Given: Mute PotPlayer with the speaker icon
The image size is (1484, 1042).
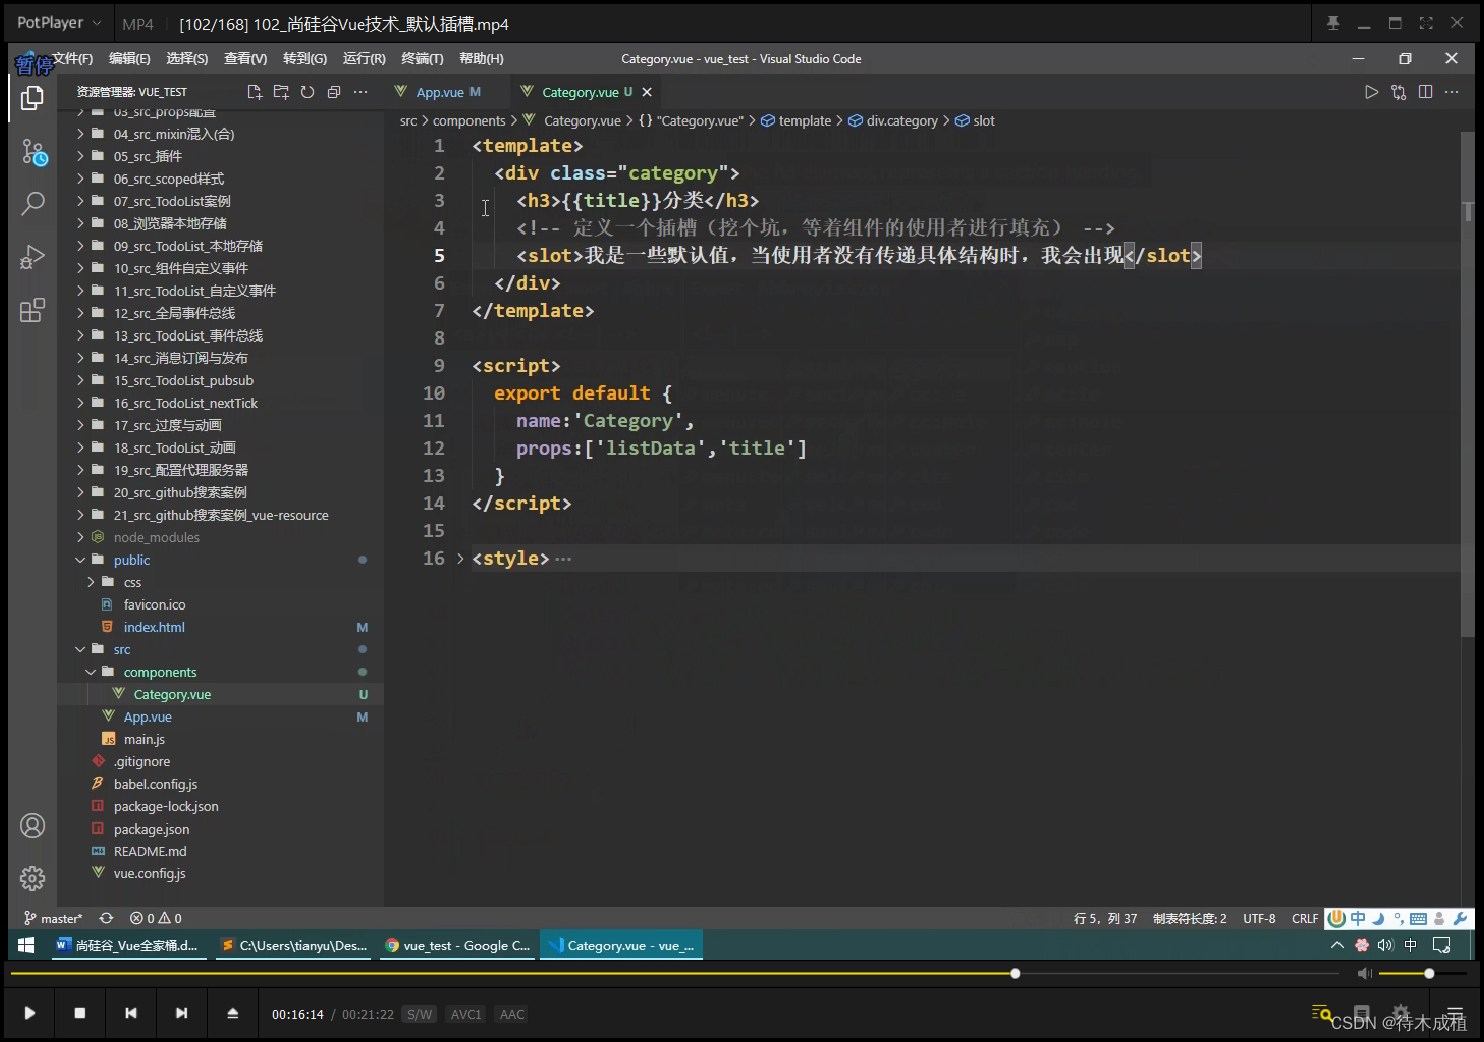Looking at the screenshot, I should coord(1365,973).
